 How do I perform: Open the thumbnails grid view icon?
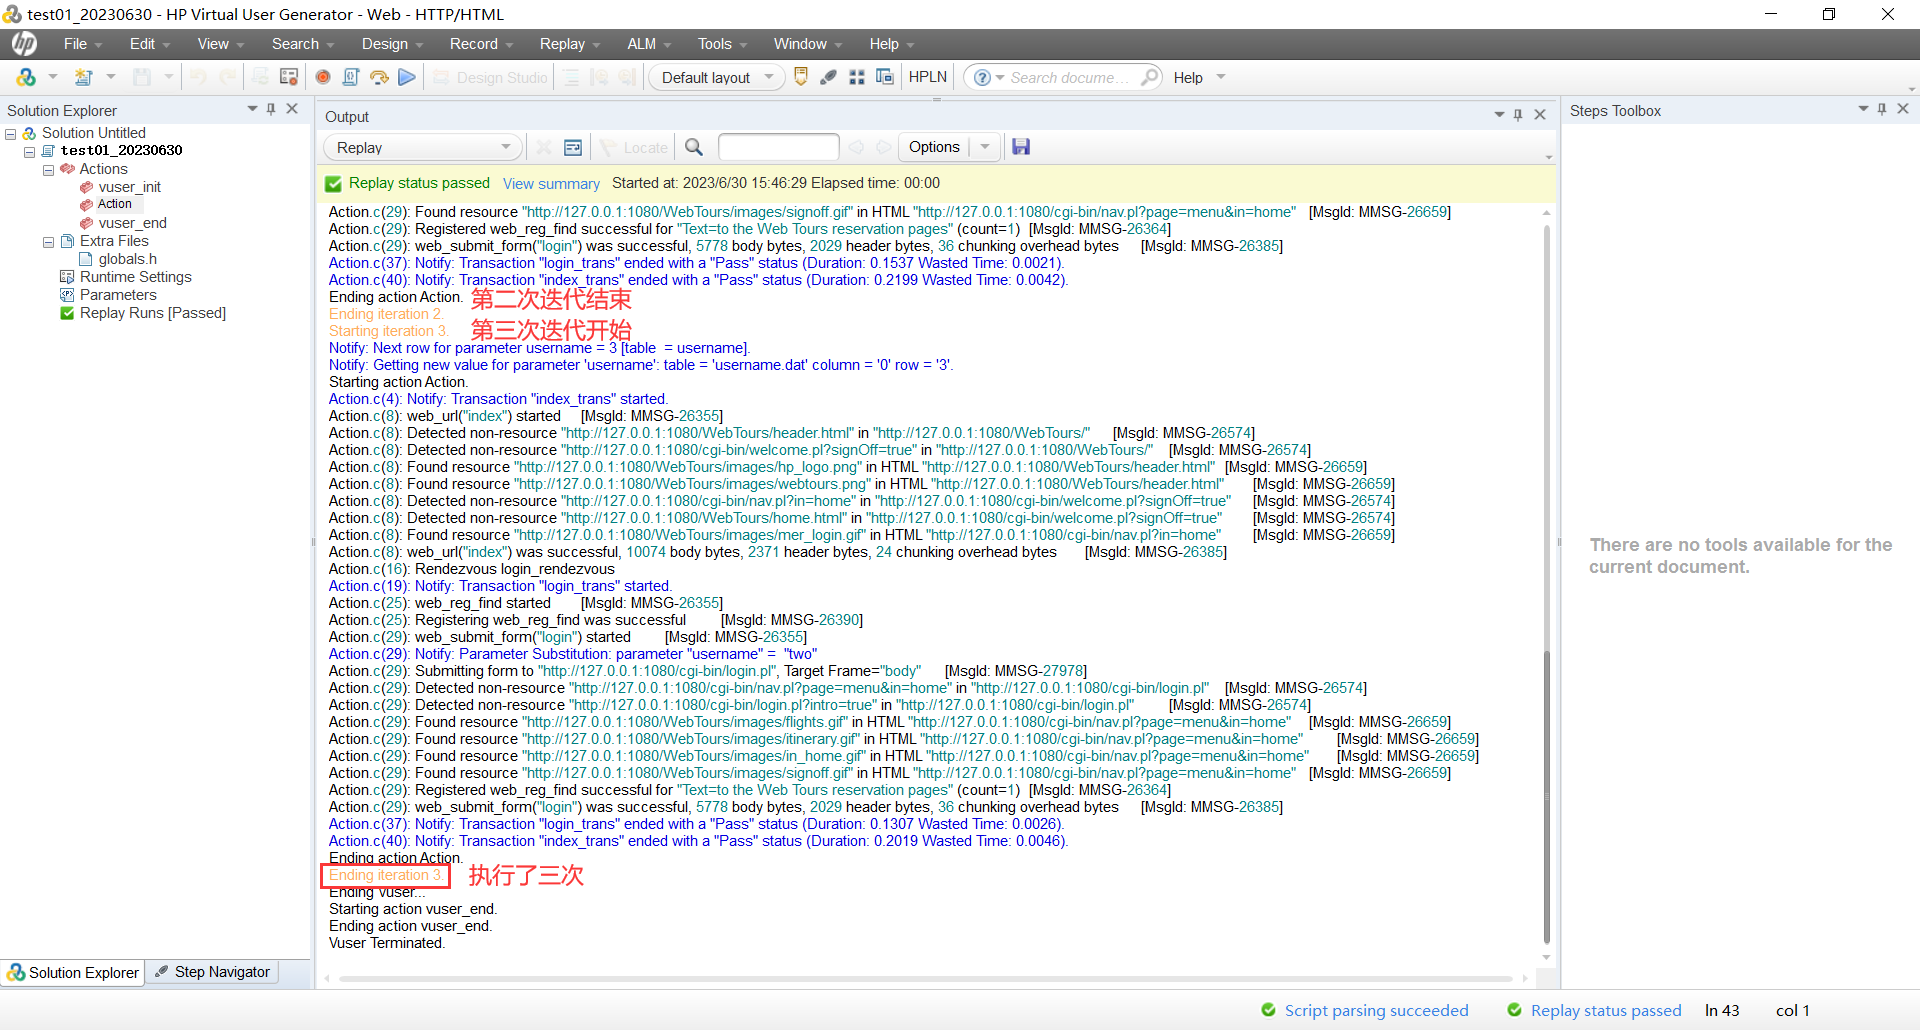coord(857,77)
